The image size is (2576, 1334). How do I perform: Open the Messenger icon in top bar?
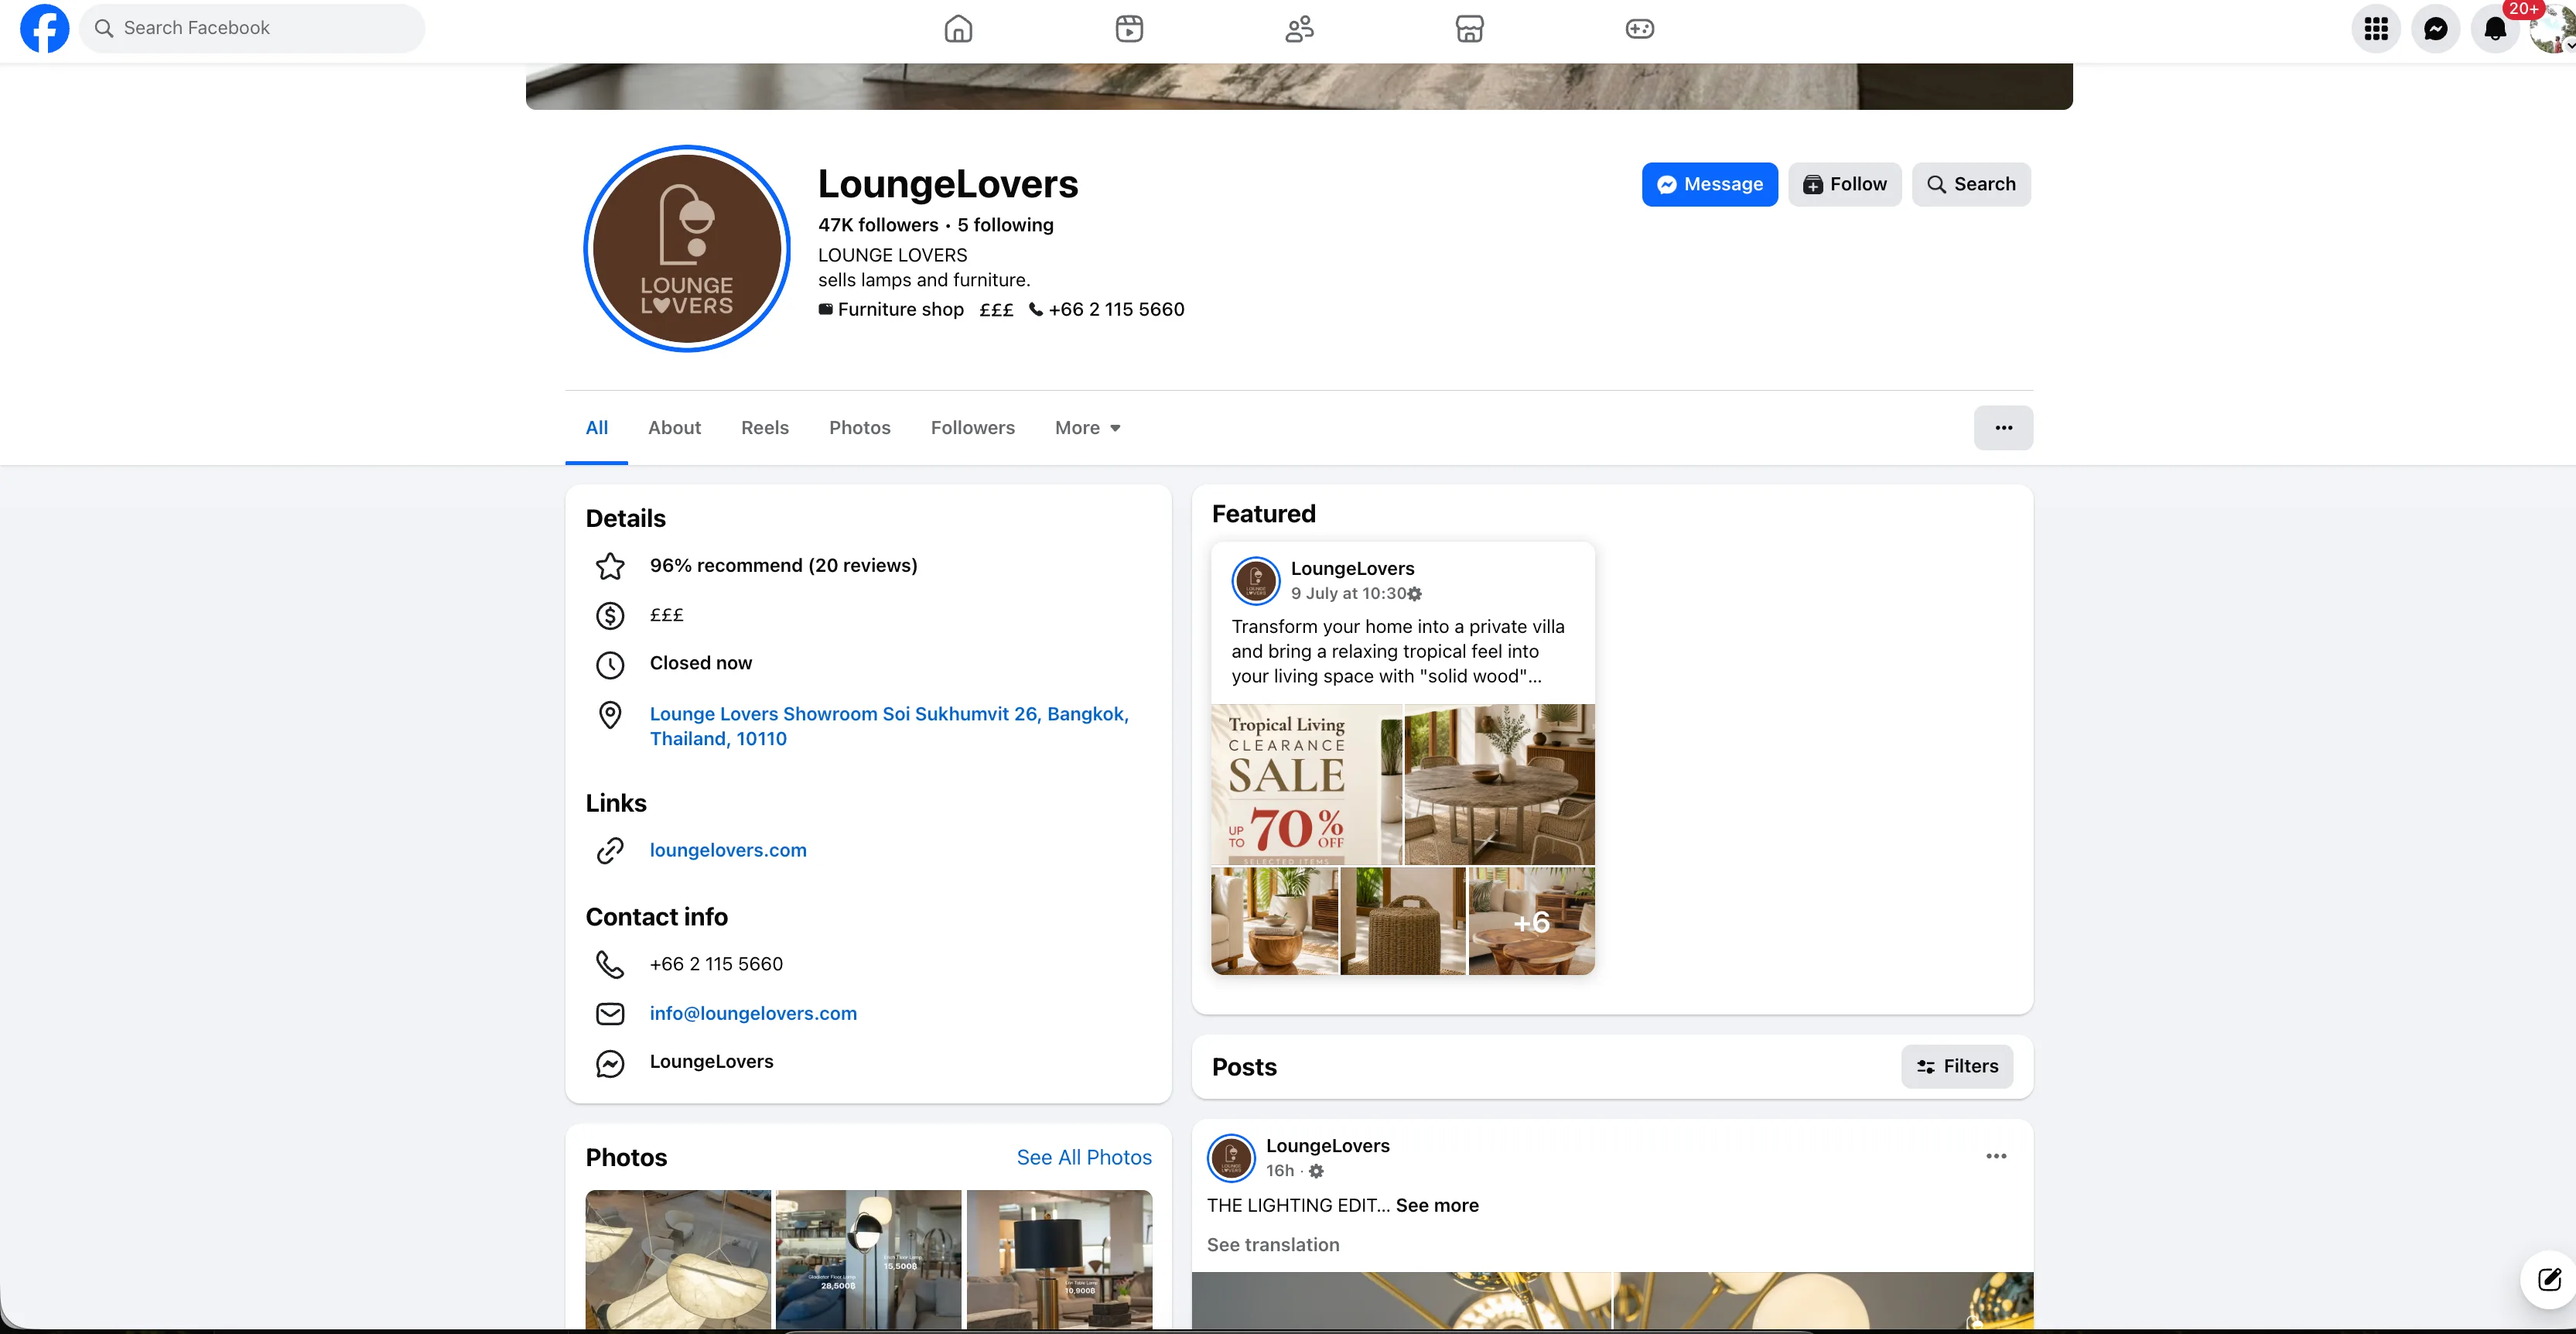2436,29
